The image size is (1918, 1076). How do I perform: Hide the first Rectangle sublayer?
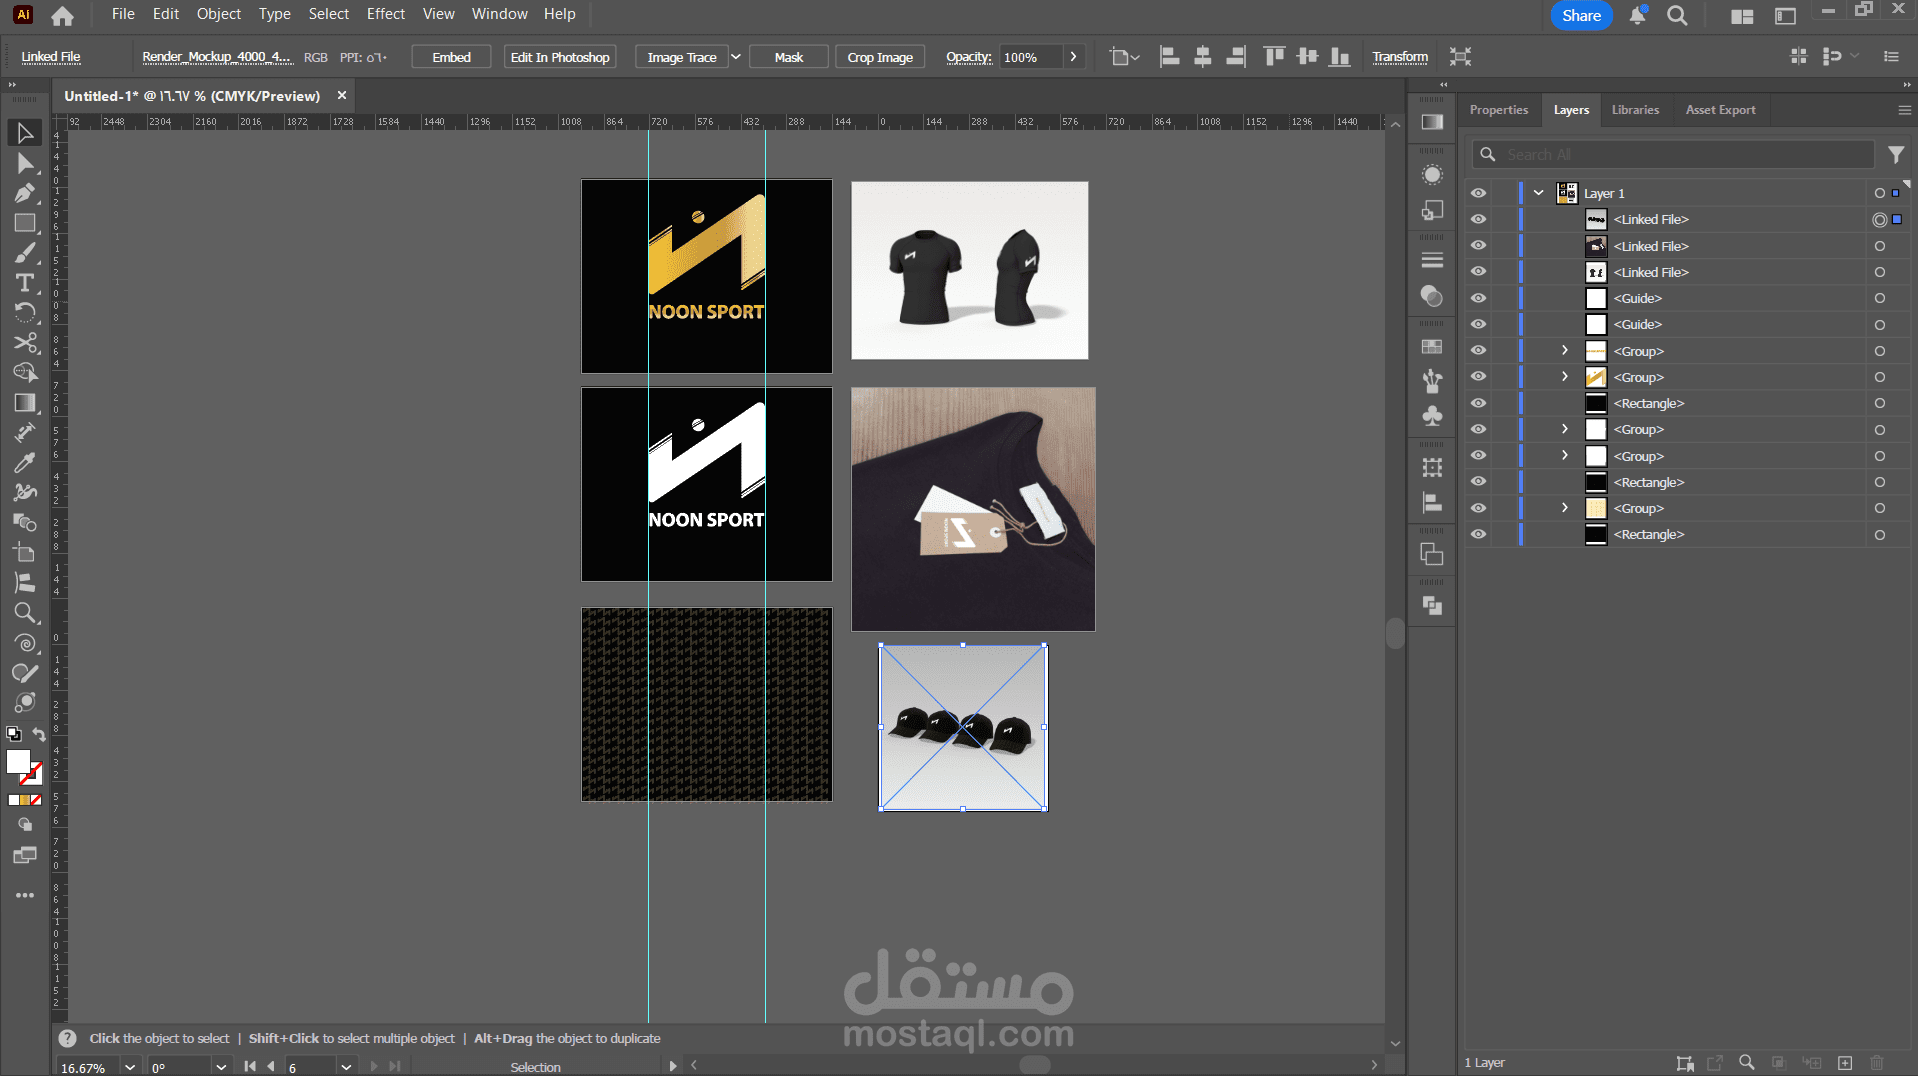(x=1478, y=403)
